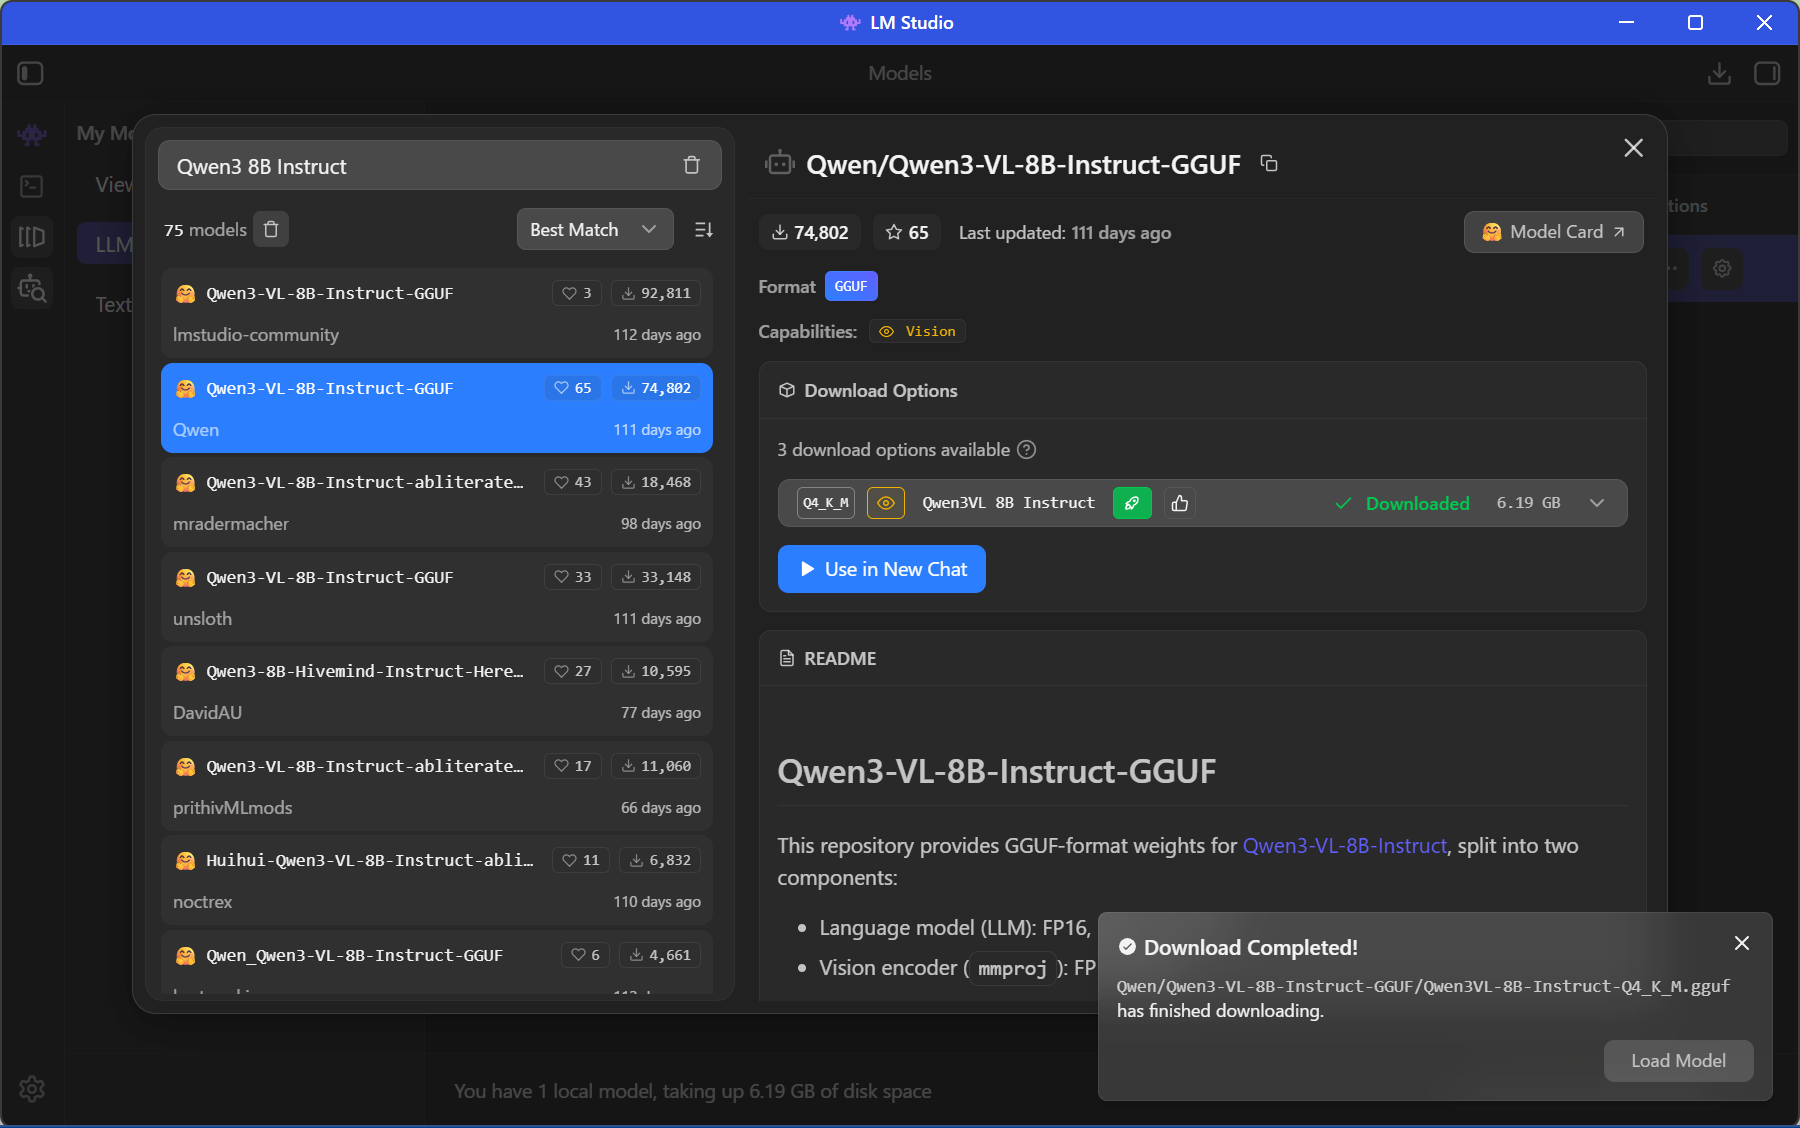The image size is (1800, 1128).
Task: Click the Load Model button
Action: pyautogui.click(x=1677, y=1061)
